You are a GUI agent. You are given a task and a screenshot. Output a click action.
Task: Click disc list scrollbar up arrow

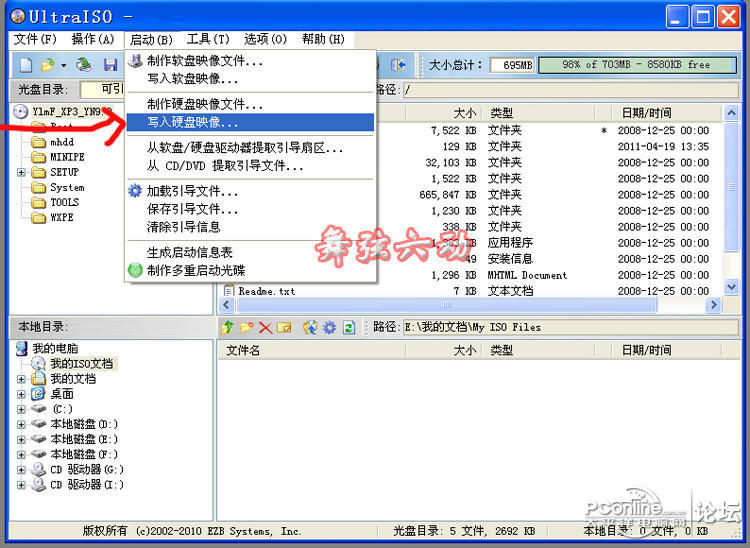[731, 113]
